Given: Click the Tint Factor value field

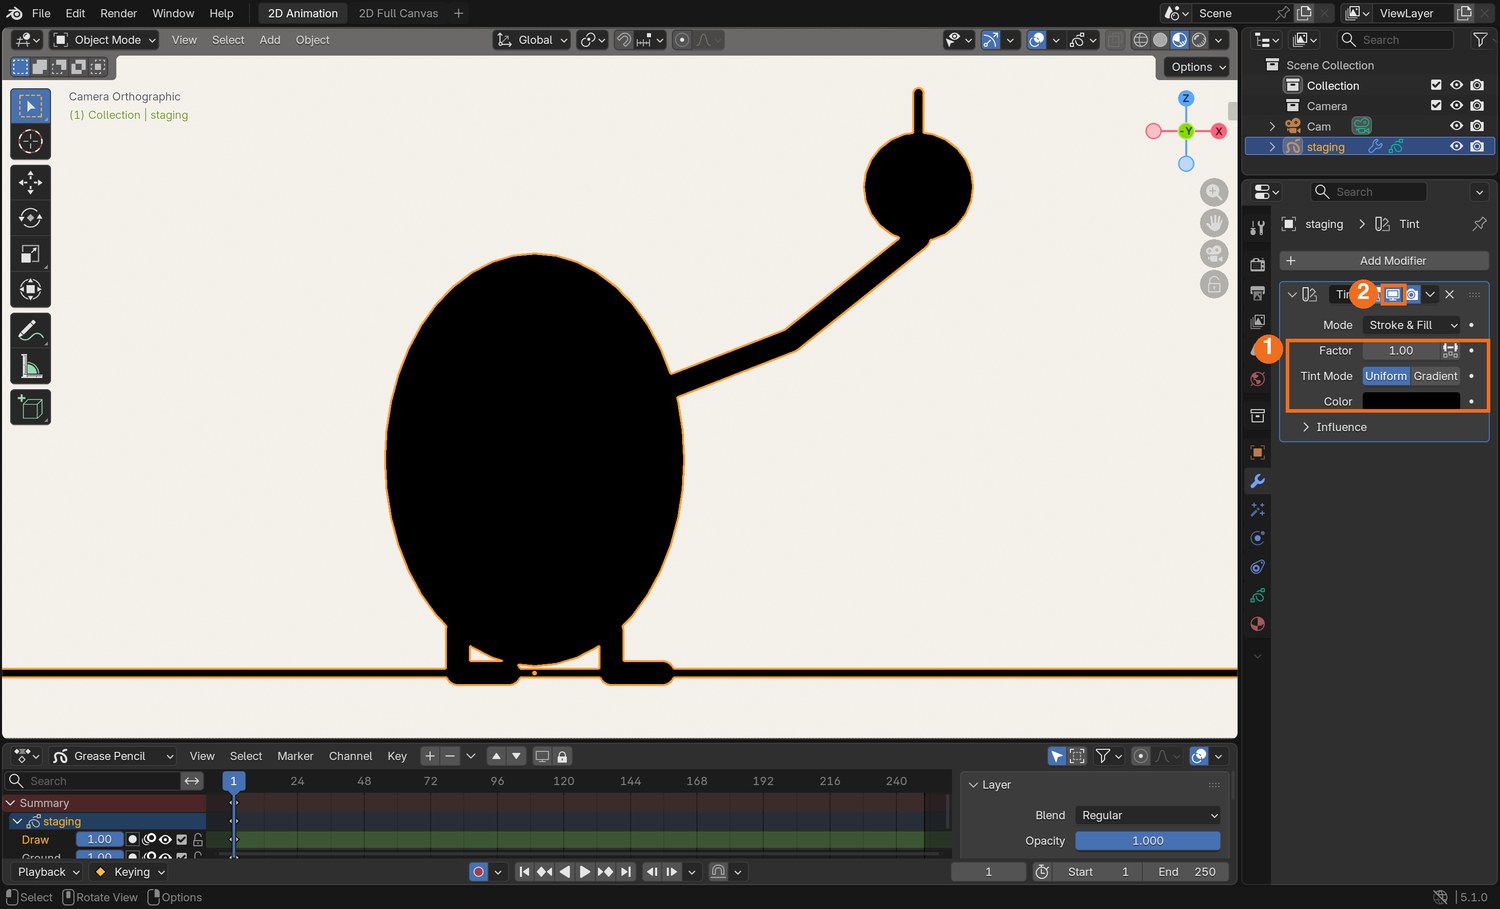Looking at the screenshot, I should [1401, 350].
